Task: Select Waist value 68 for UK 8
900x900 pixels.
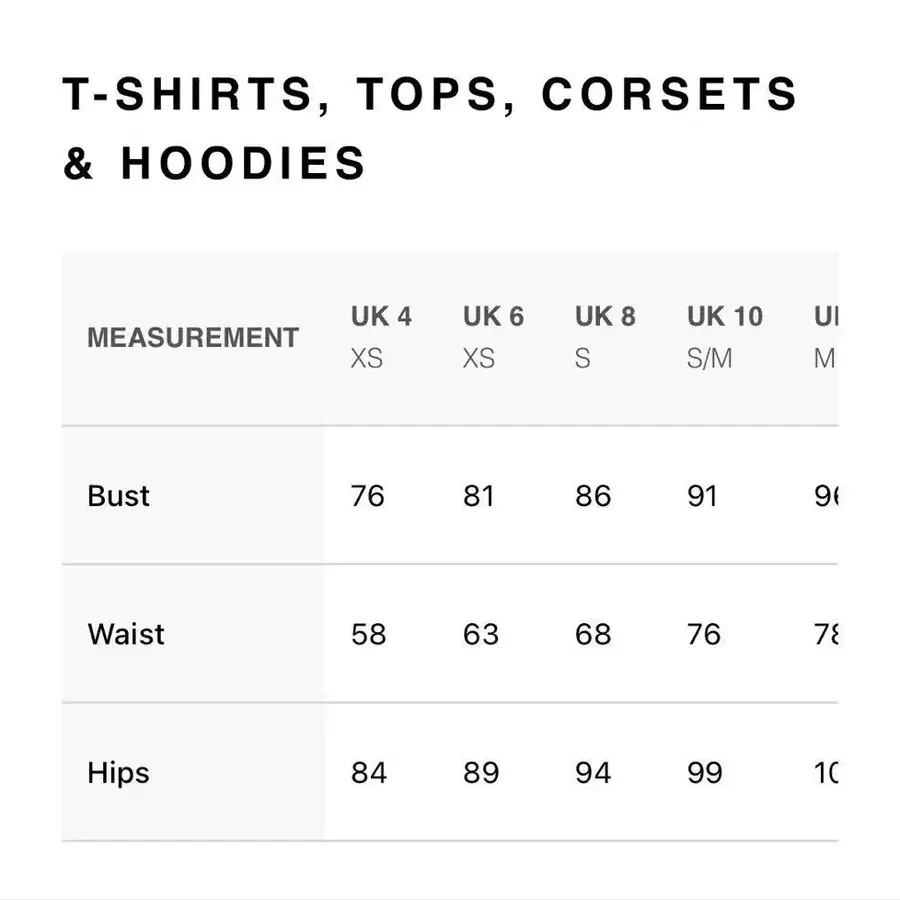Action: pyautogui.click(x=593, y=634)
